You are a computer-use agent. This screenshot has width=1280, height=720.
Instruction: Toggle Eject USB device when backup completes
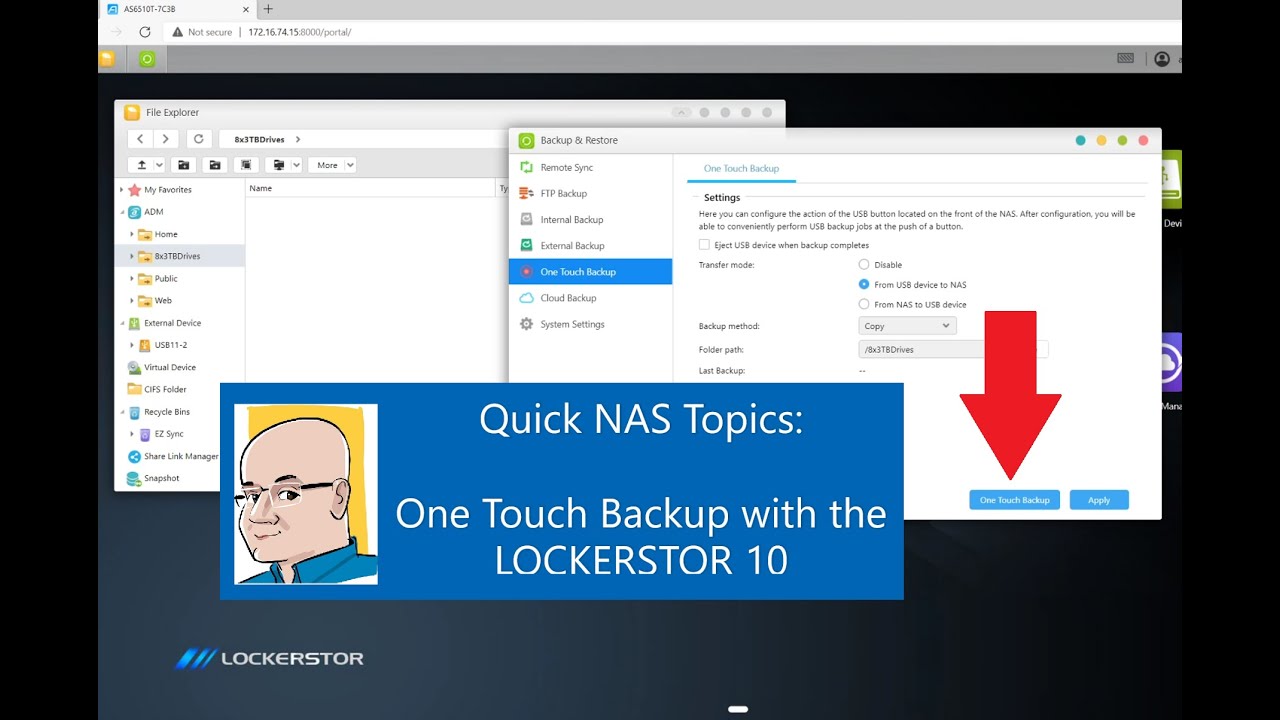pyautogui.click(x=704, y=245)
